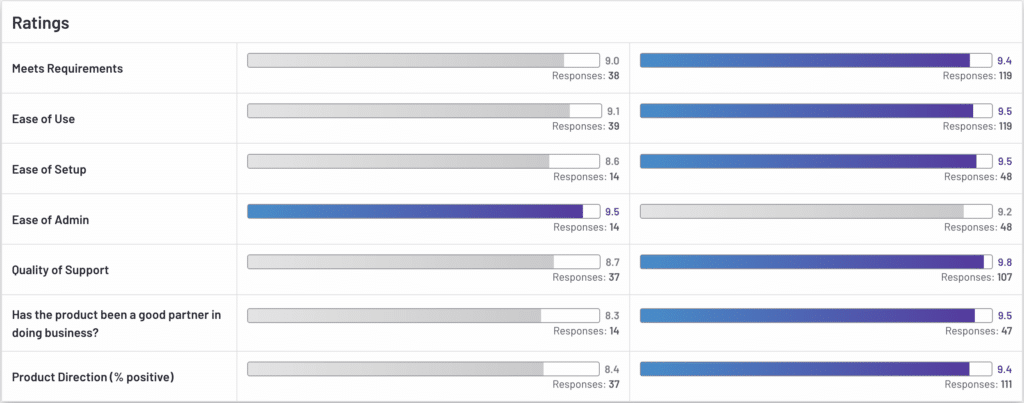1024x403 pixels.
Task: Select Product Direction (% positive) label
Action: 92,376
